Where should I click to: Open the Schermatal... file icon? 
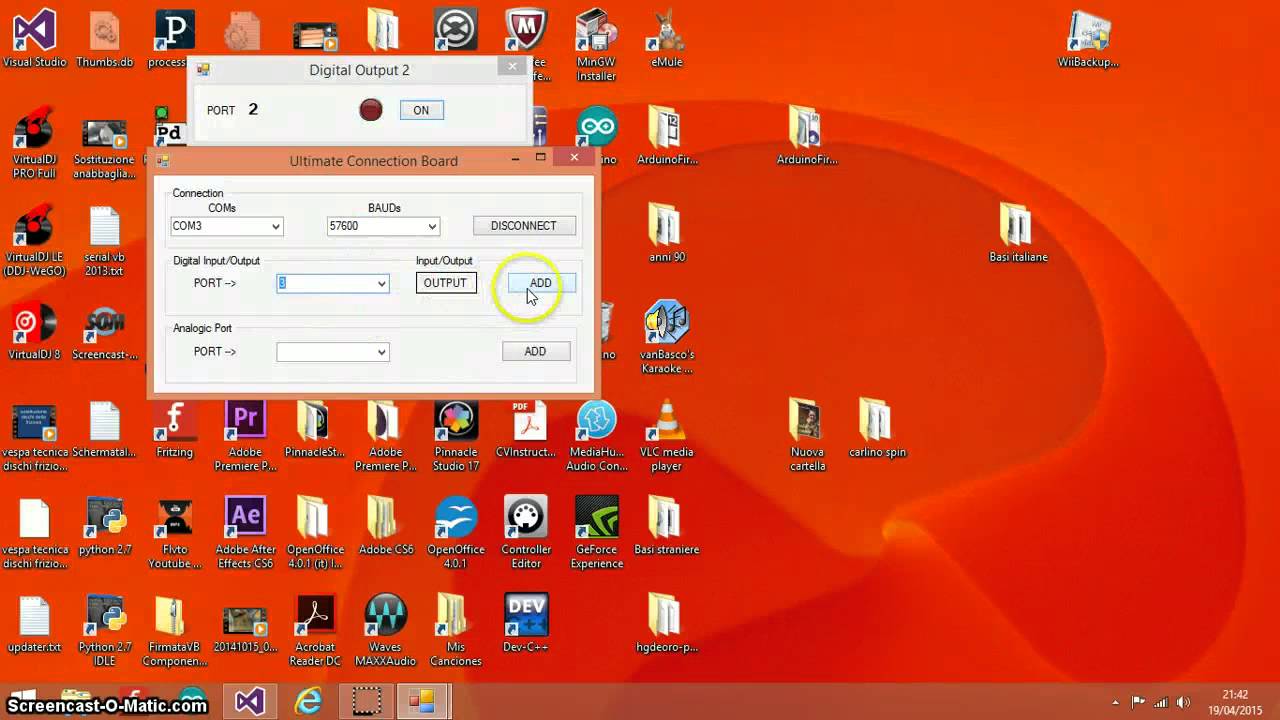[x=105, y=429]
